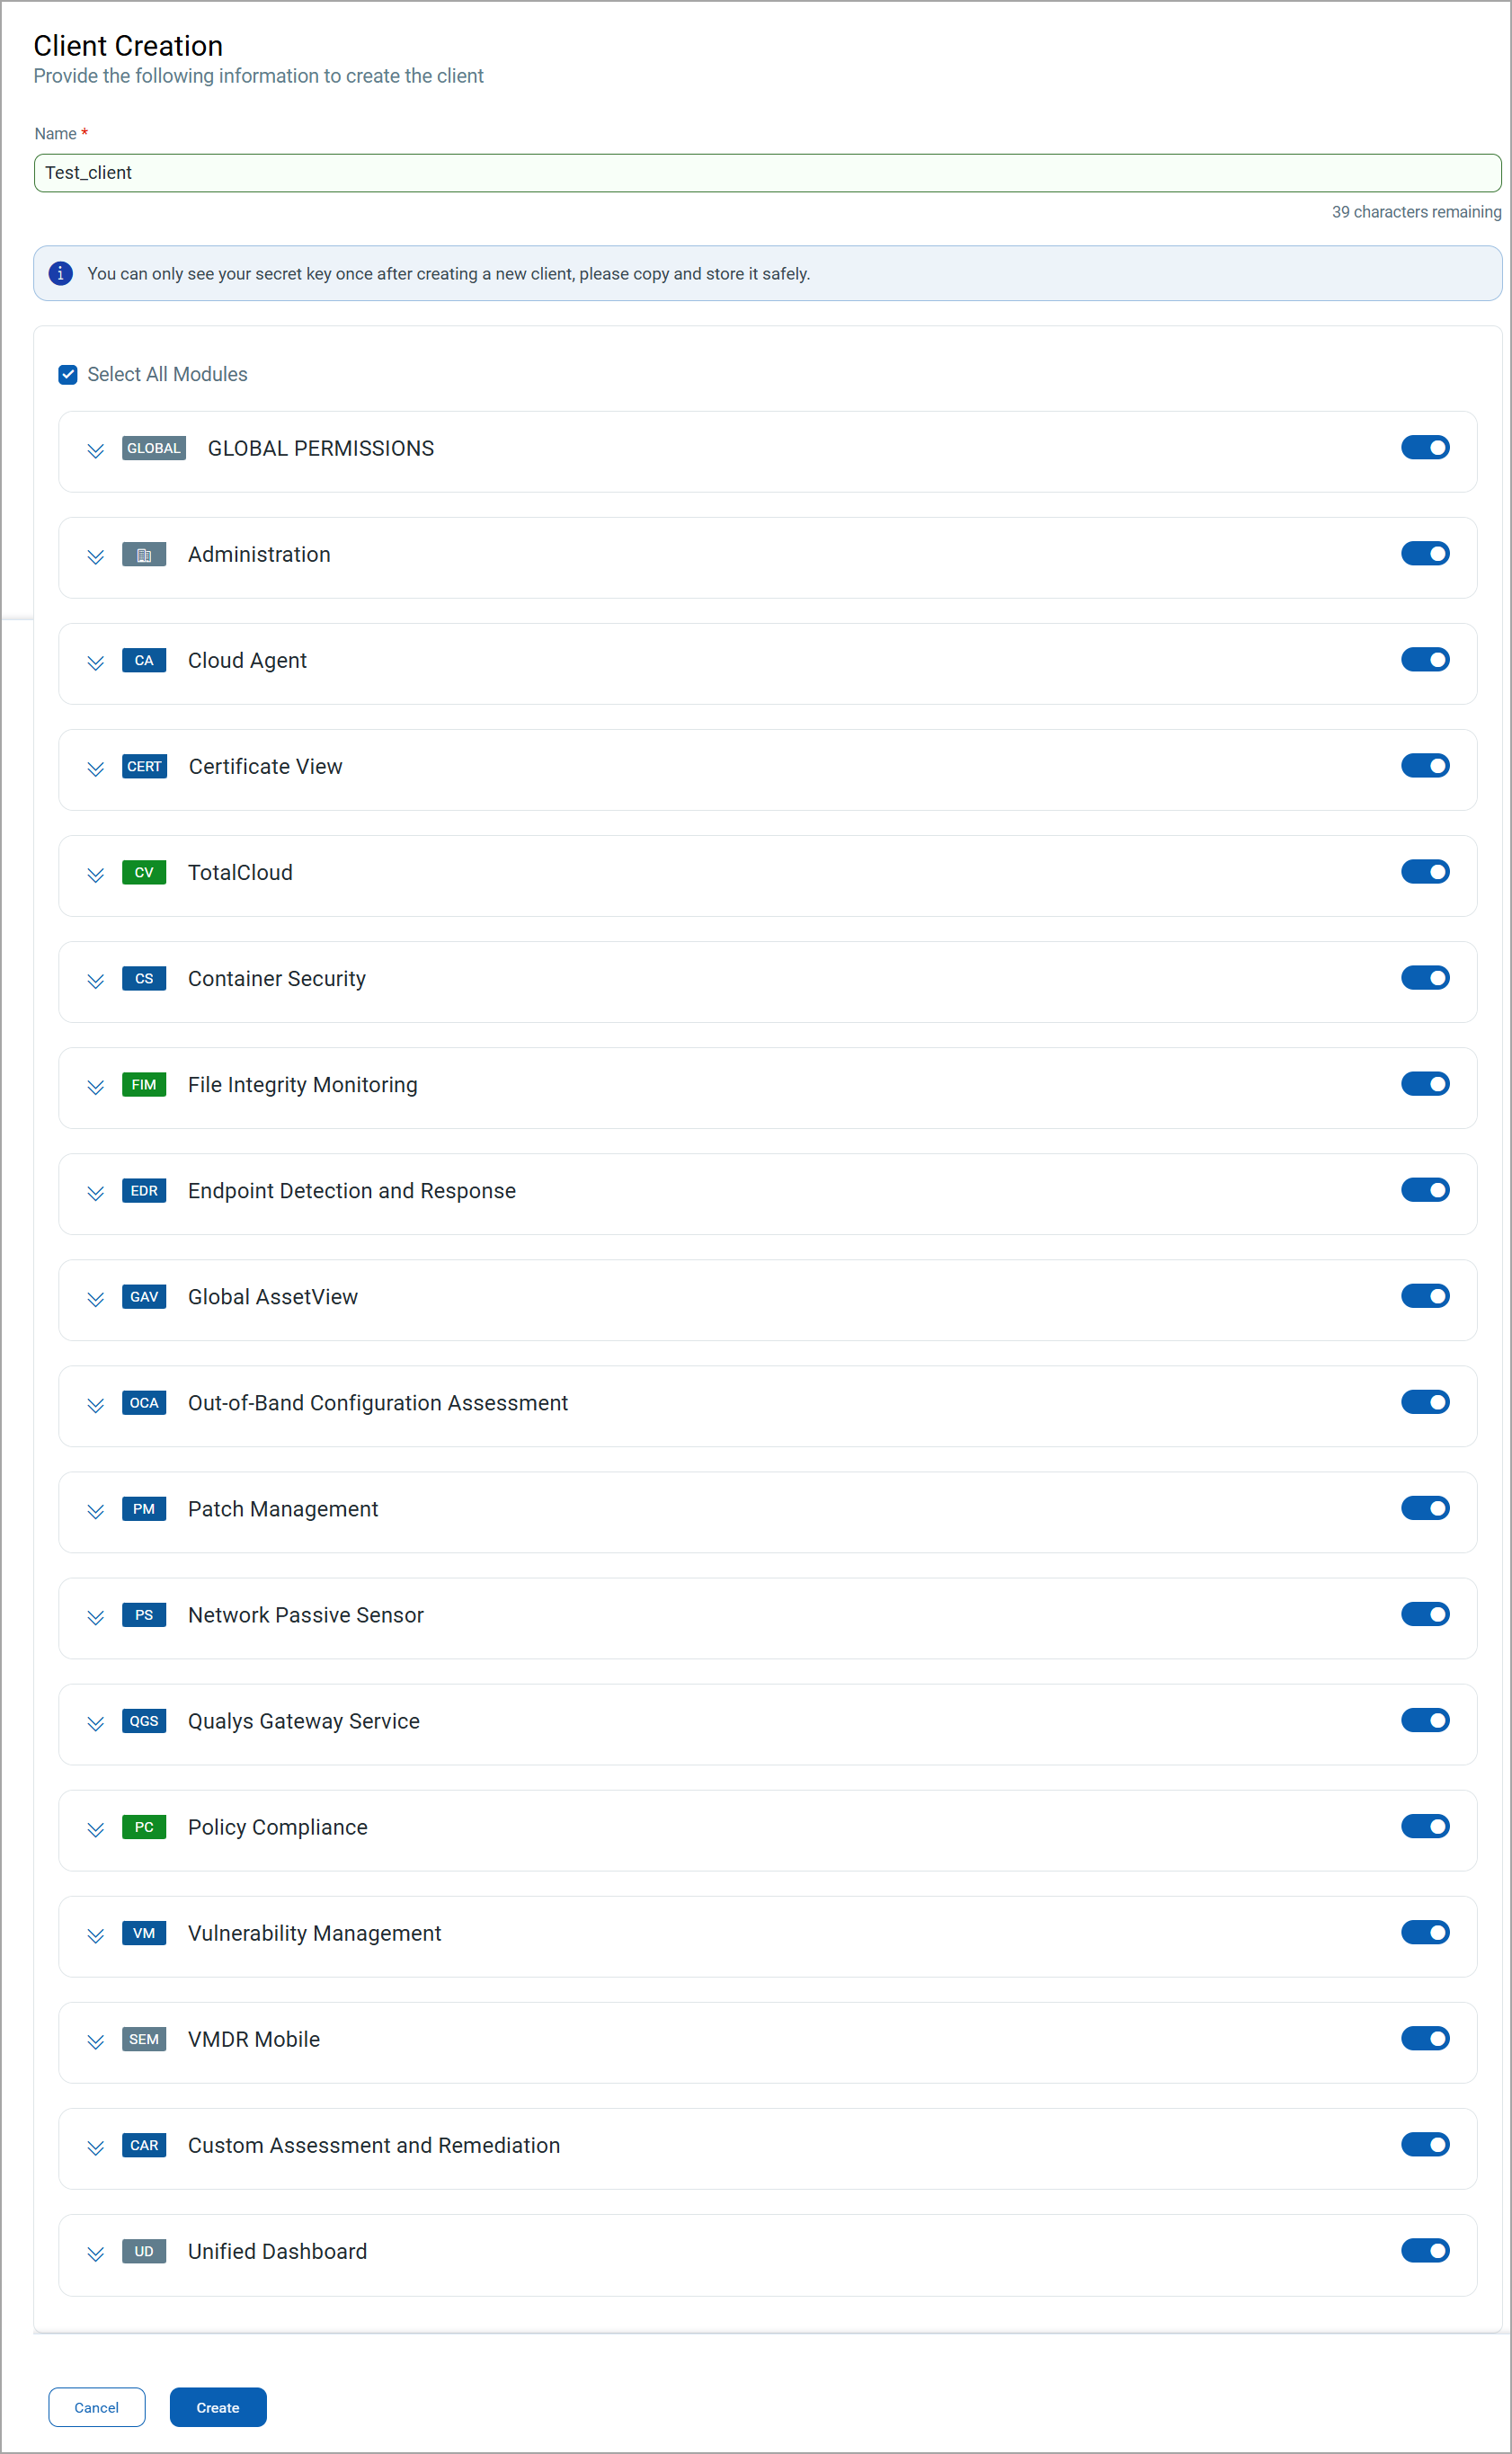Click the Select All Modules label
The image size is (1512, 2454).
pyautogui.click(x=167, y=374)
